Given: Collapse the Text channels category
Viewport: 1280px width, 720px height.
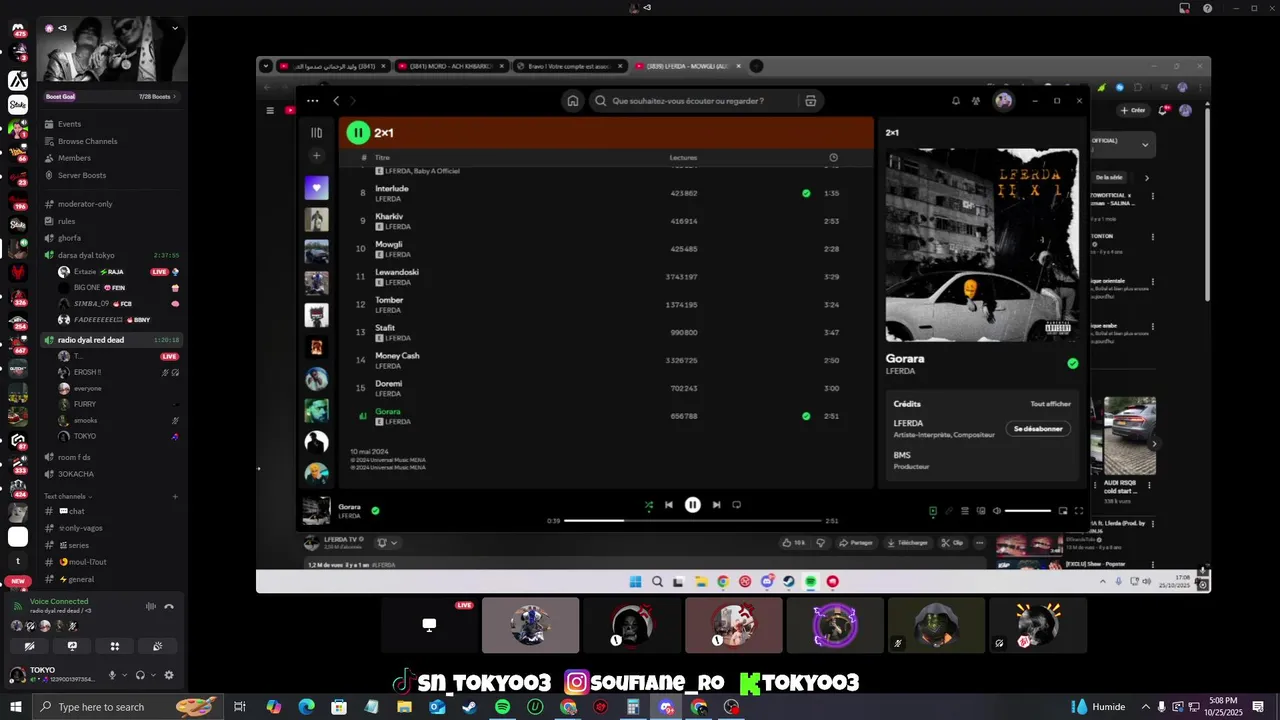Looking at the screenshot, I should (68, 496).
